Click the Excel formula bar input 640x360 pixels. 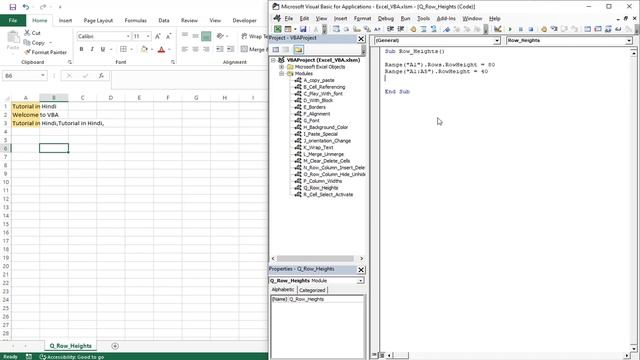pos(189,80)
